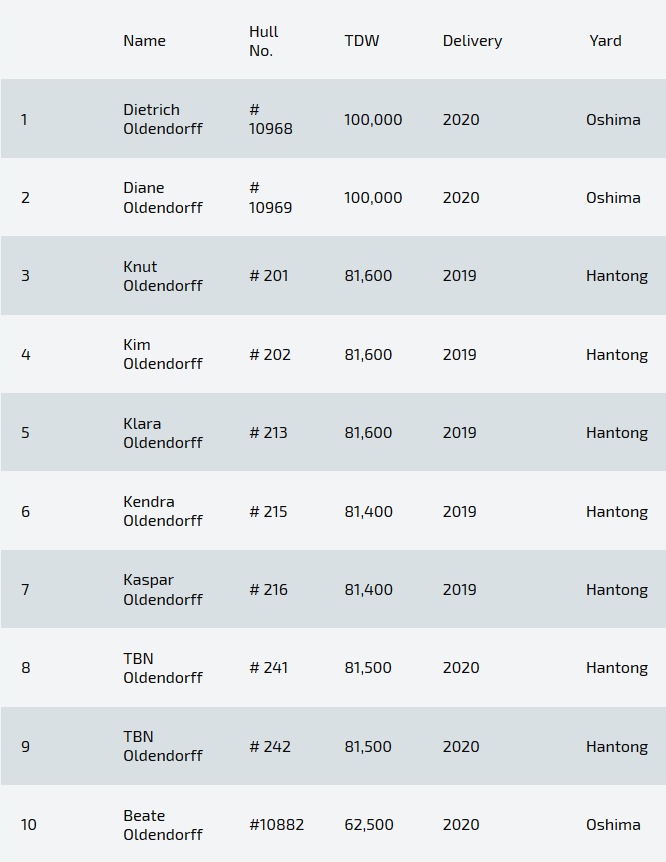Screen dimensions: 666x862
Task: Click the Name column header
Action: pyautogui.click(x=144, y=41)
